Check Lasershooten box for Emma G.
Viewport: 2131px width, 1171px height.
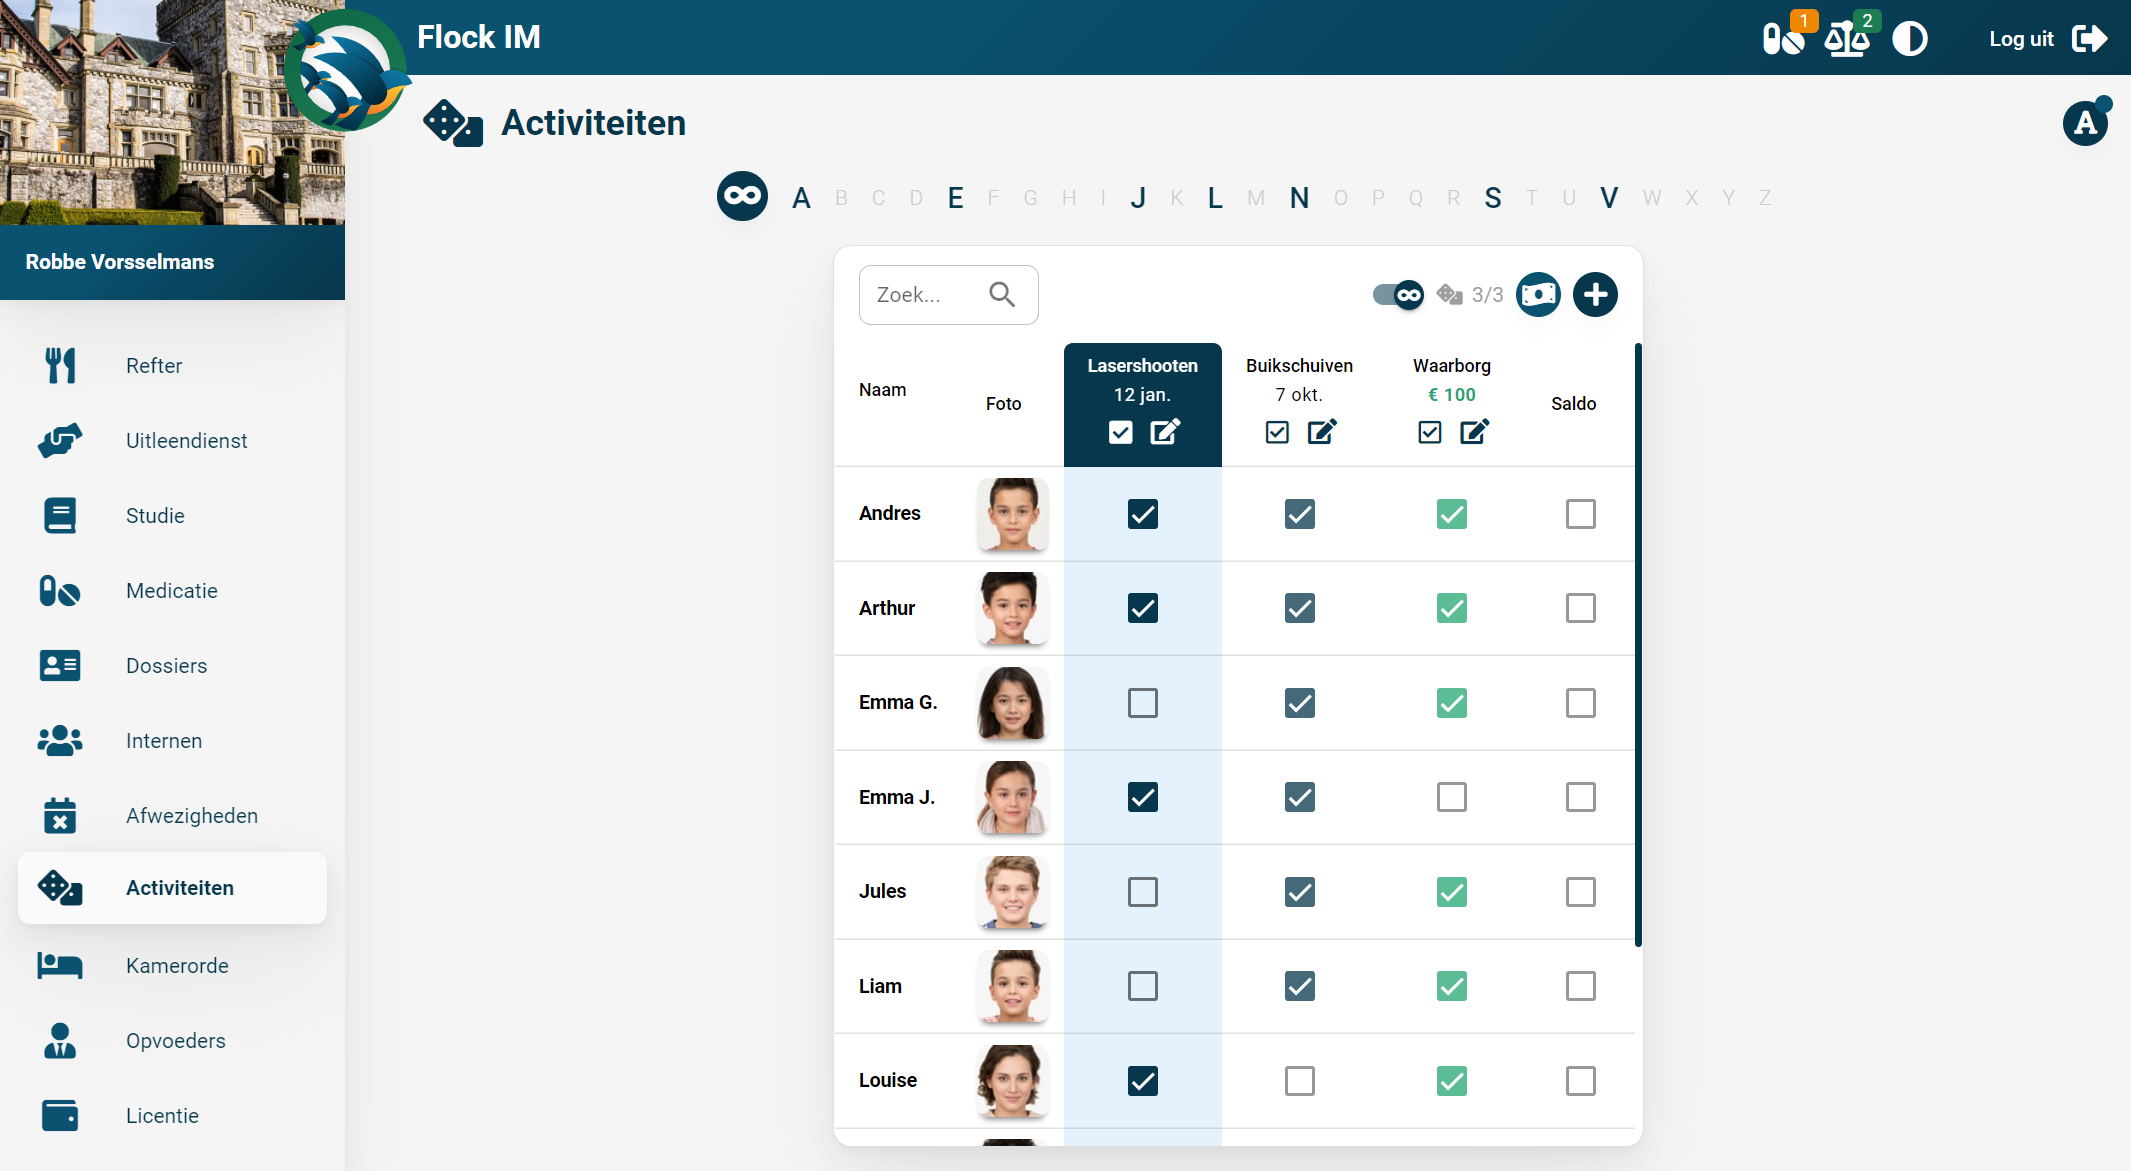[1142, 703]
